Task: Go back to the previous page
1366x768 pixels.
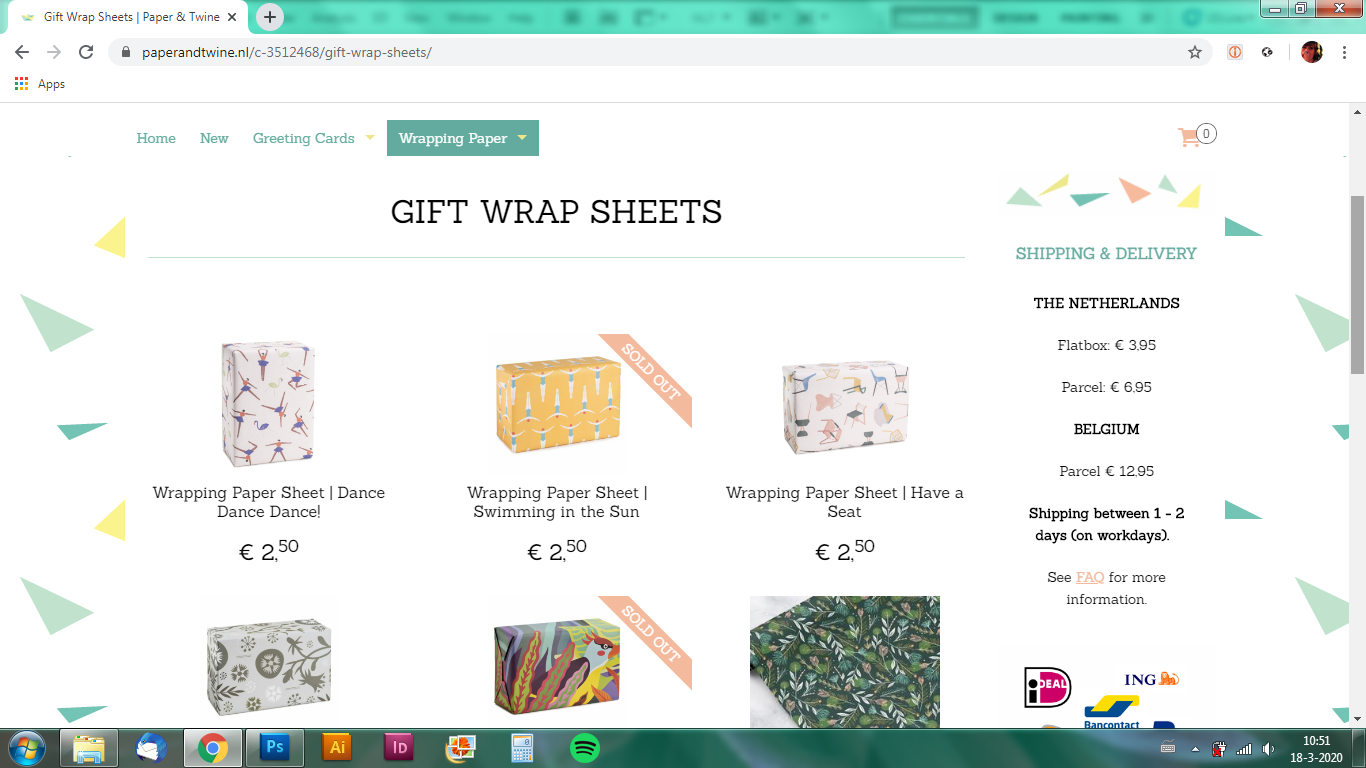Action: [22, 52]
